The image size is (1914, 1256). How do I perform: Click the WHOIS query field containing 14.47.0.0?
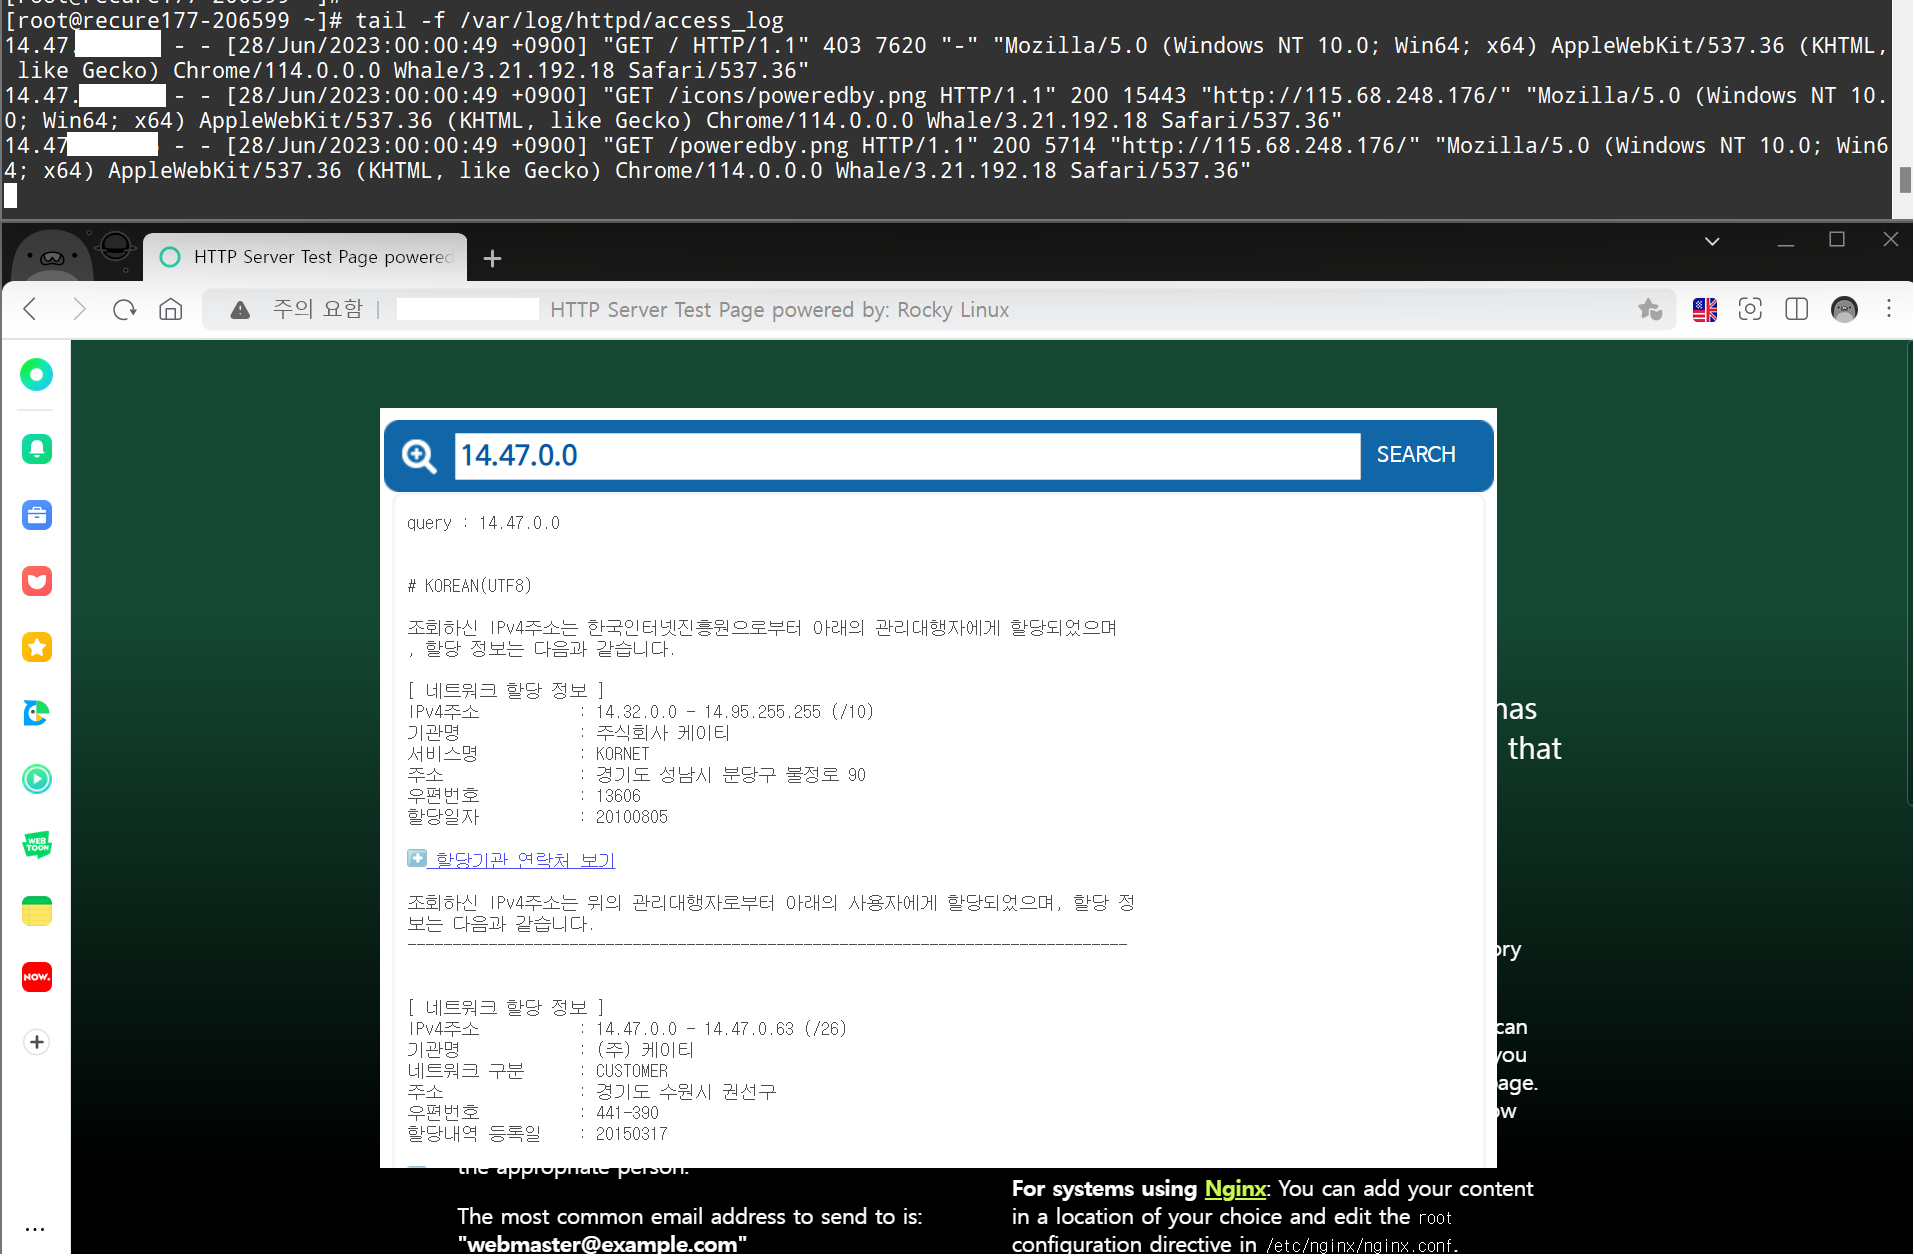point(906,456)
